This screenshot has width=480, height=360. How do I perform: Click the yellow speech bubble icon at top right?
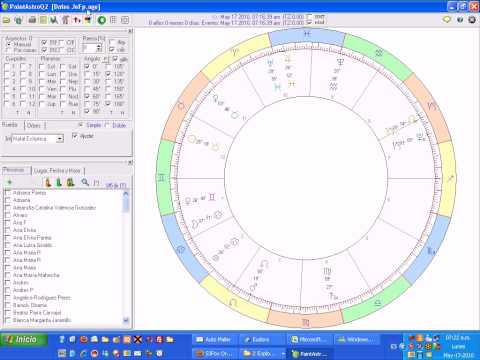(447, 20)
